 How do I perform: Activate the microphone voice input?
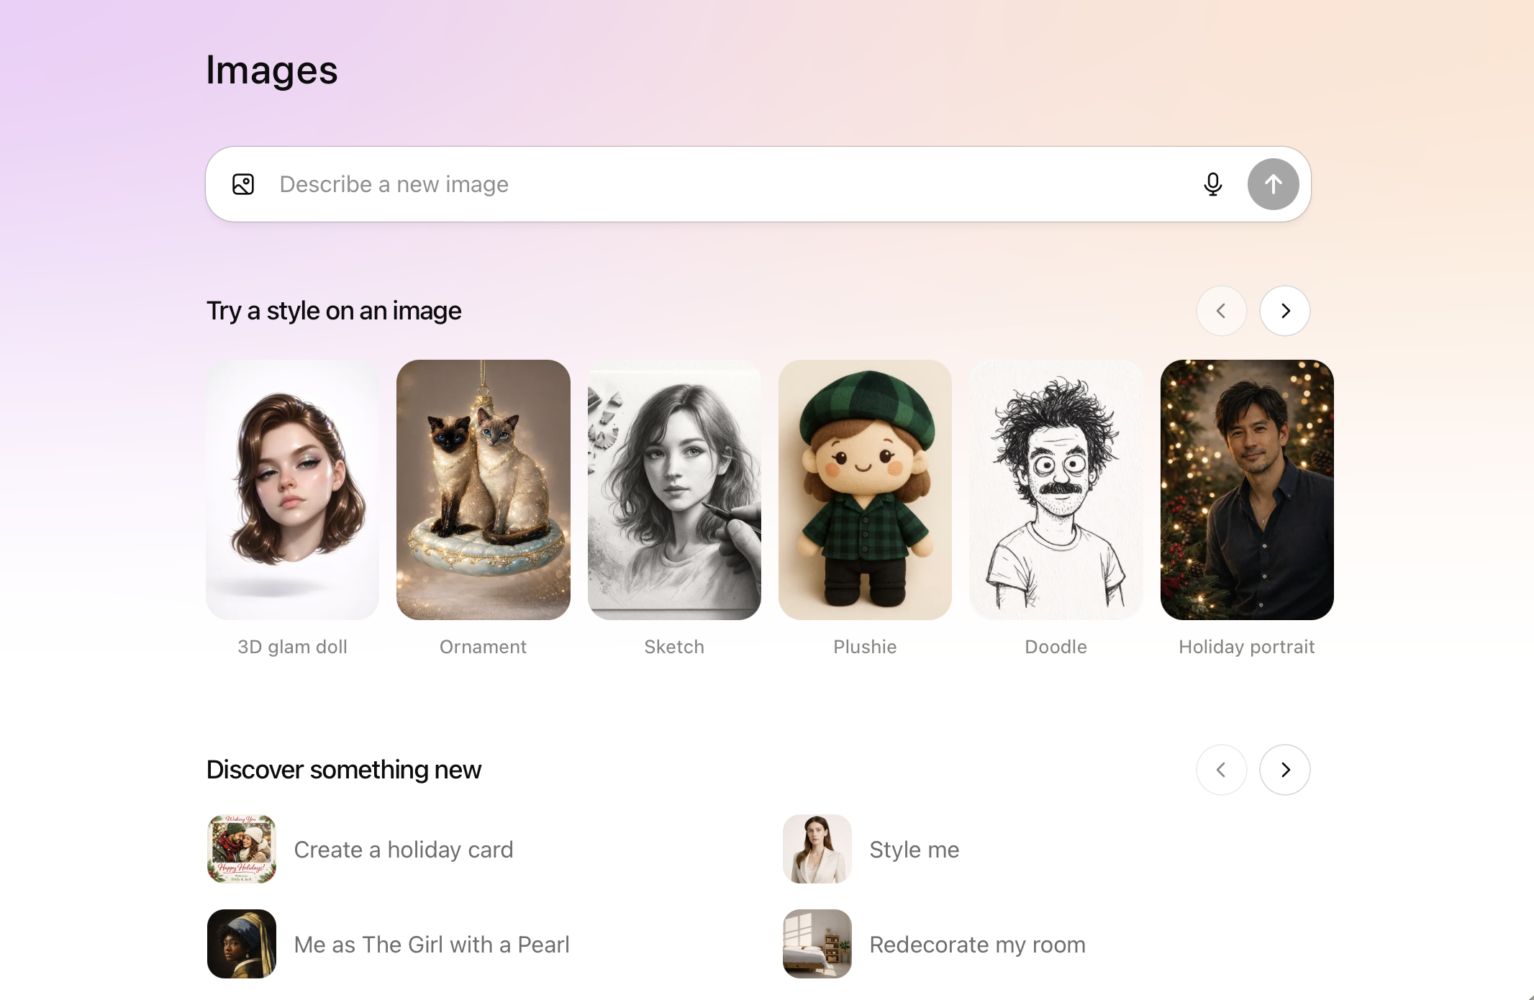[x=1212, y=184]
